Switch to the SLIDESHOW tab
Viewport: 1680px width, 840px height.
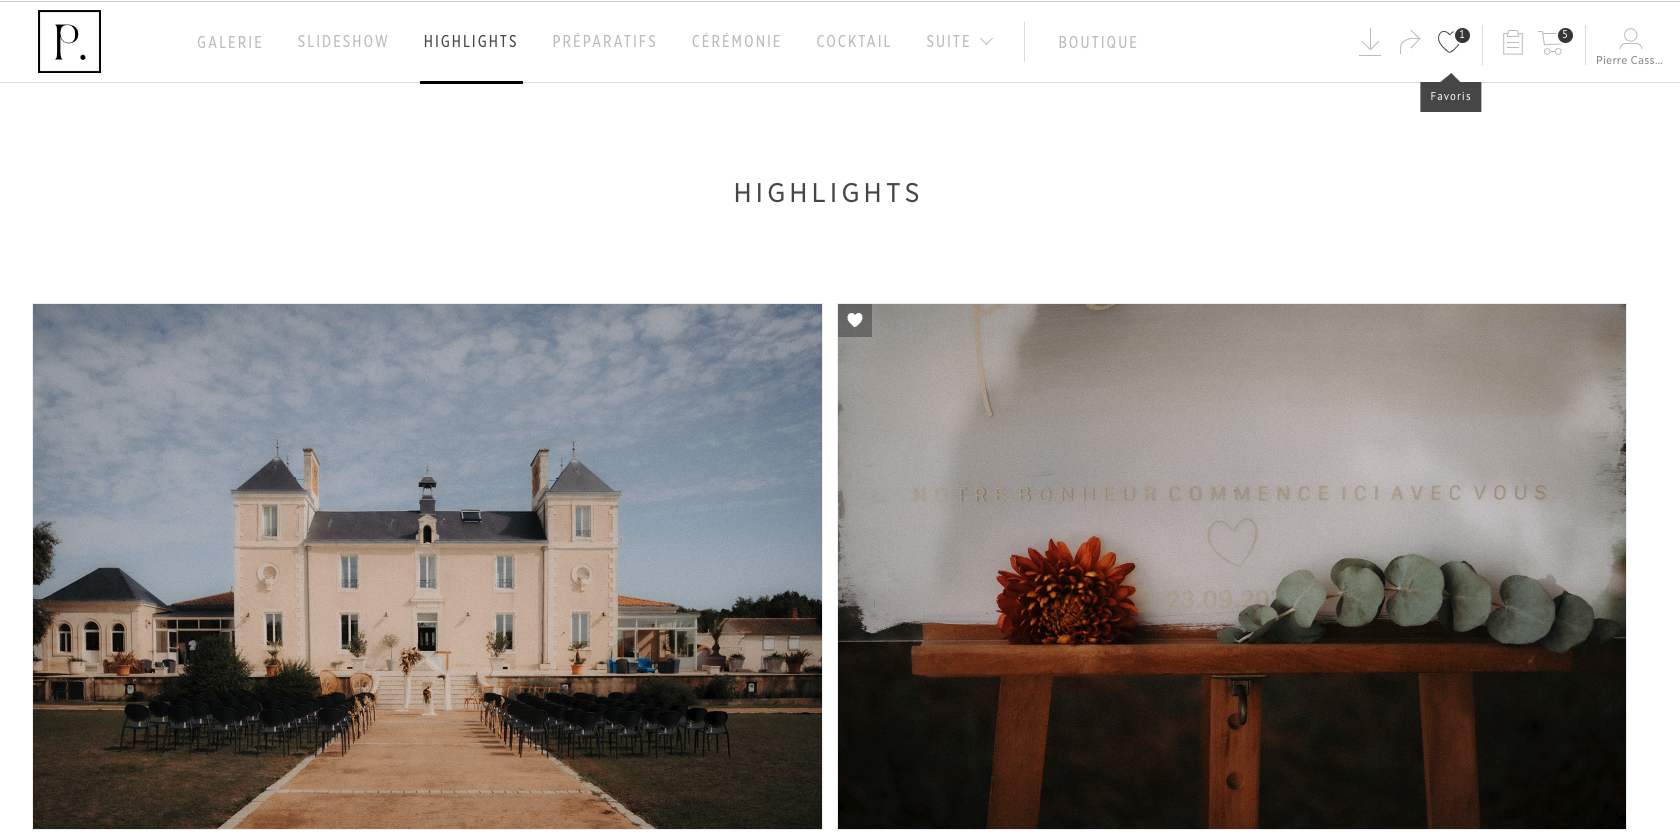click(x=343, y=42)
